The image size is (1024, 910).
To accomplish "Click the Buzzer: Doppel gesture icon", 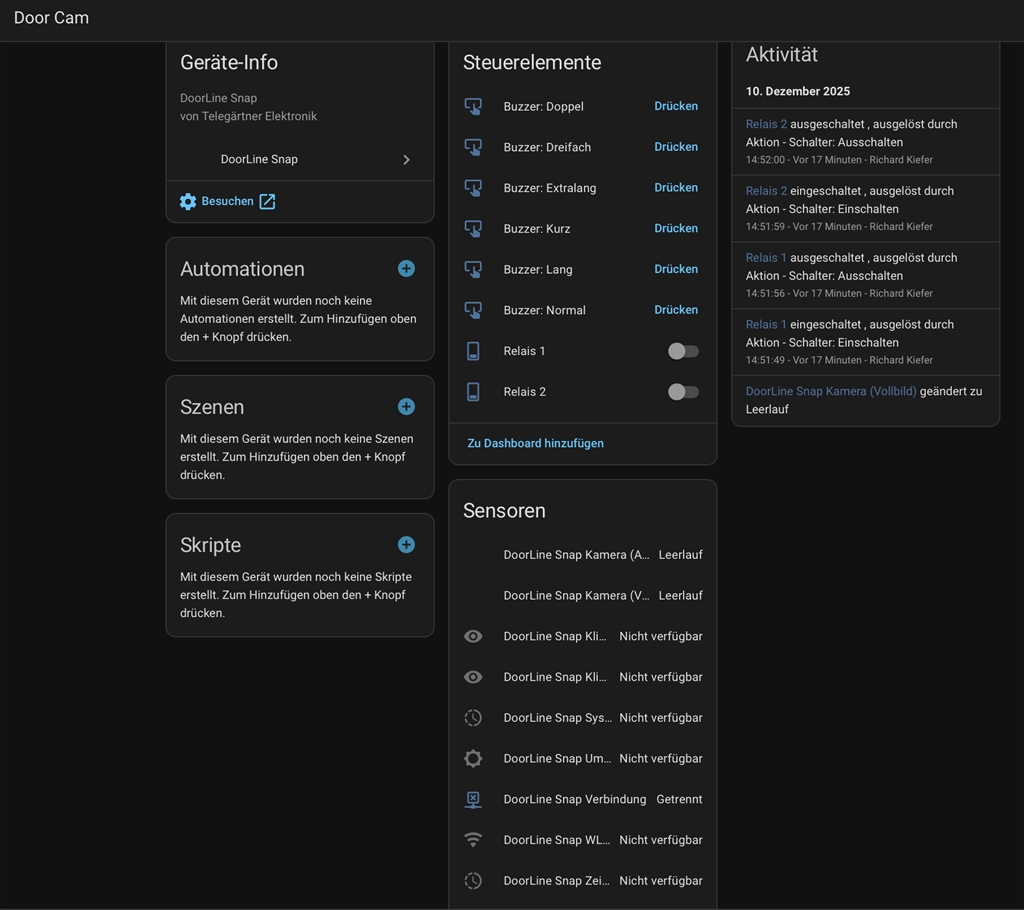I will (x=473, y=106).
